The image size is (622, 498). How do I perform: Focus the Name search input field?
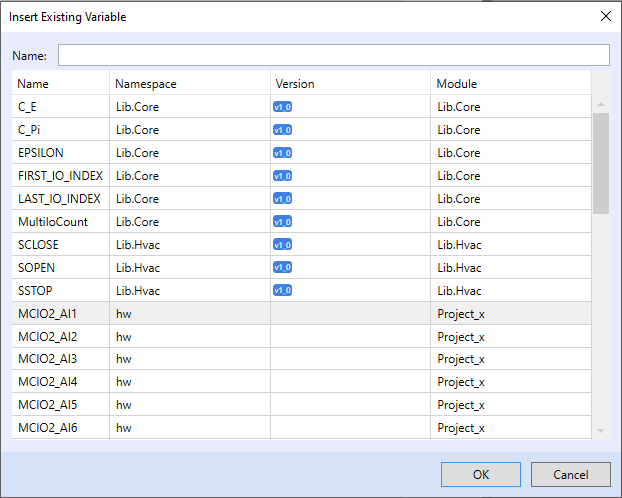click(x=333, y=55)
